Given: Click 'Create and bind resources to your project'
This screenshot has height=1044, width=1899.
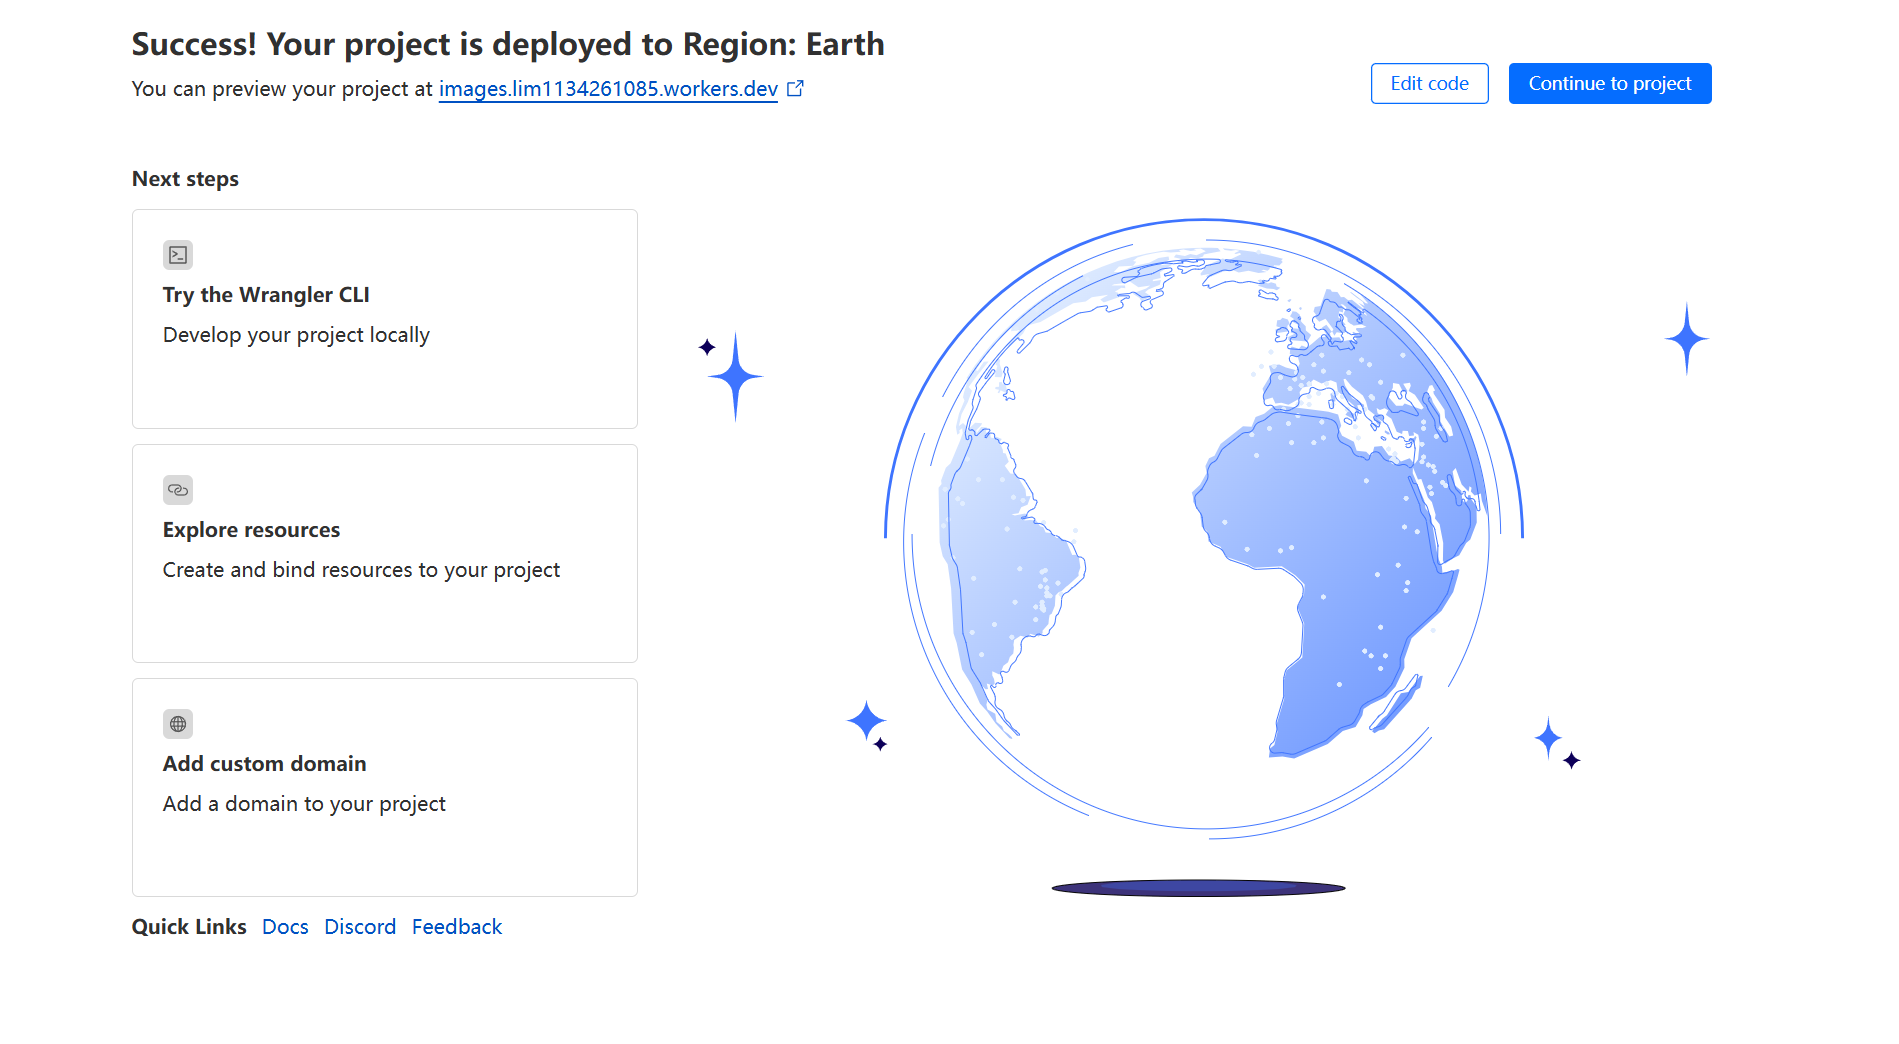Looking at the screenshot, I should point(361,570).
